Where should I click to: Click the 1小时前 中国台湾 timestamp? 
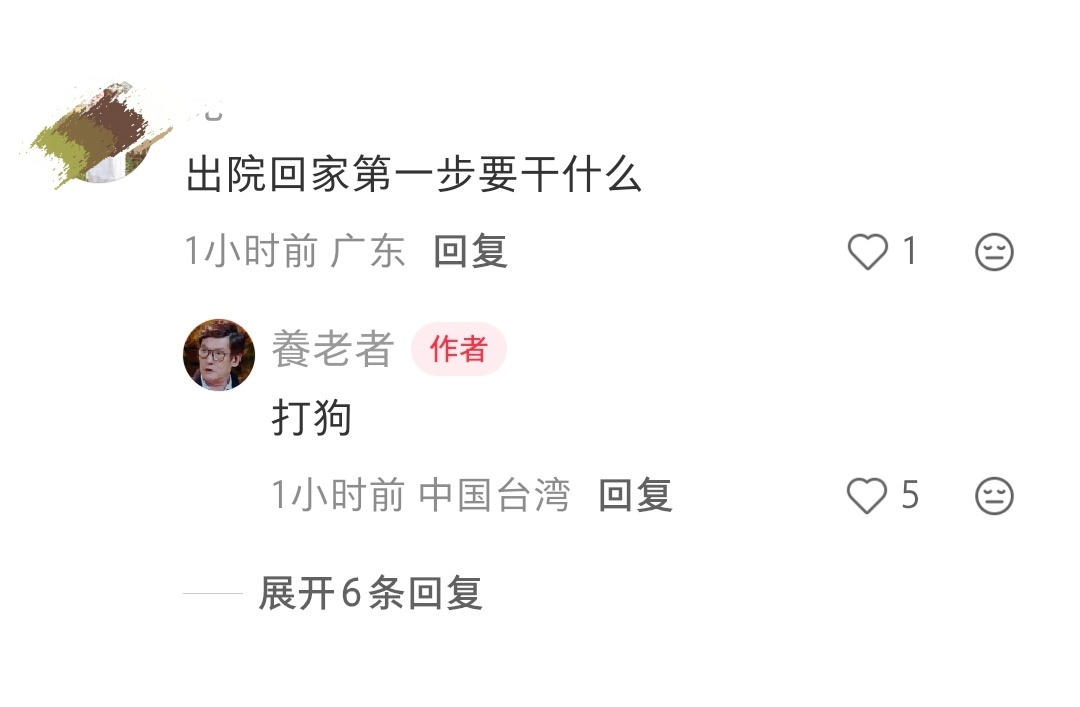pos(421,495)
